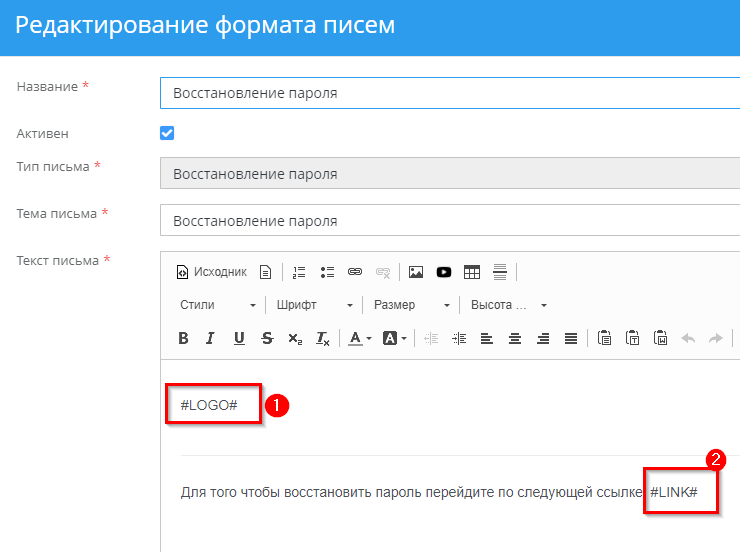Uncheck the Активен checkbox
This screenshot has width=740, height=552.
pos(167,133)
